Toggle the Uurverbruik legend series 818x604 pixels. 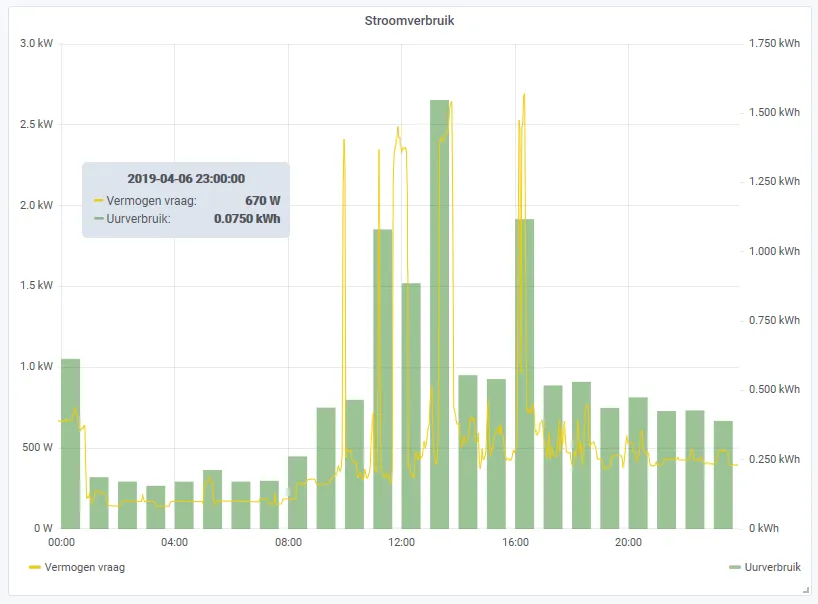[772, 567]
